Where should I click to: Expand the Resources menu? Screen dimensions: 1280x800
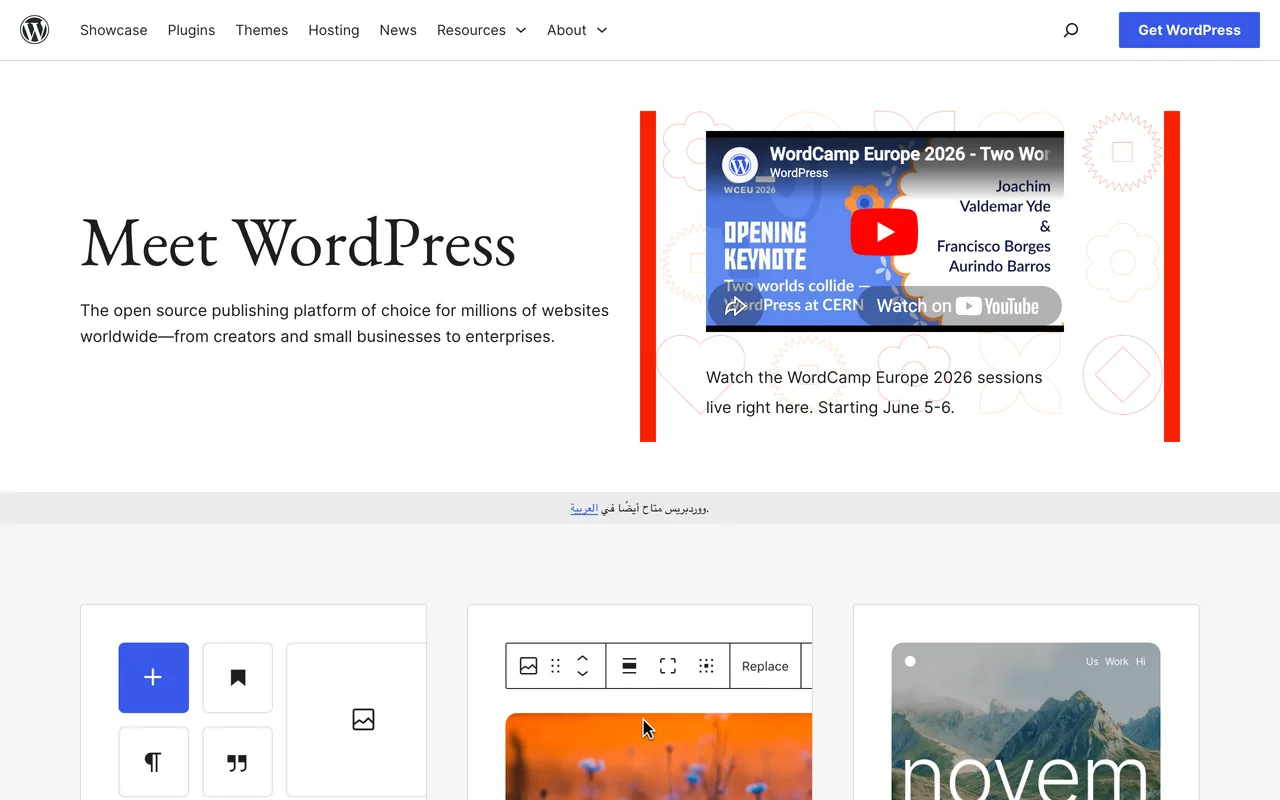pyautogui.click(x=481, y=30)
